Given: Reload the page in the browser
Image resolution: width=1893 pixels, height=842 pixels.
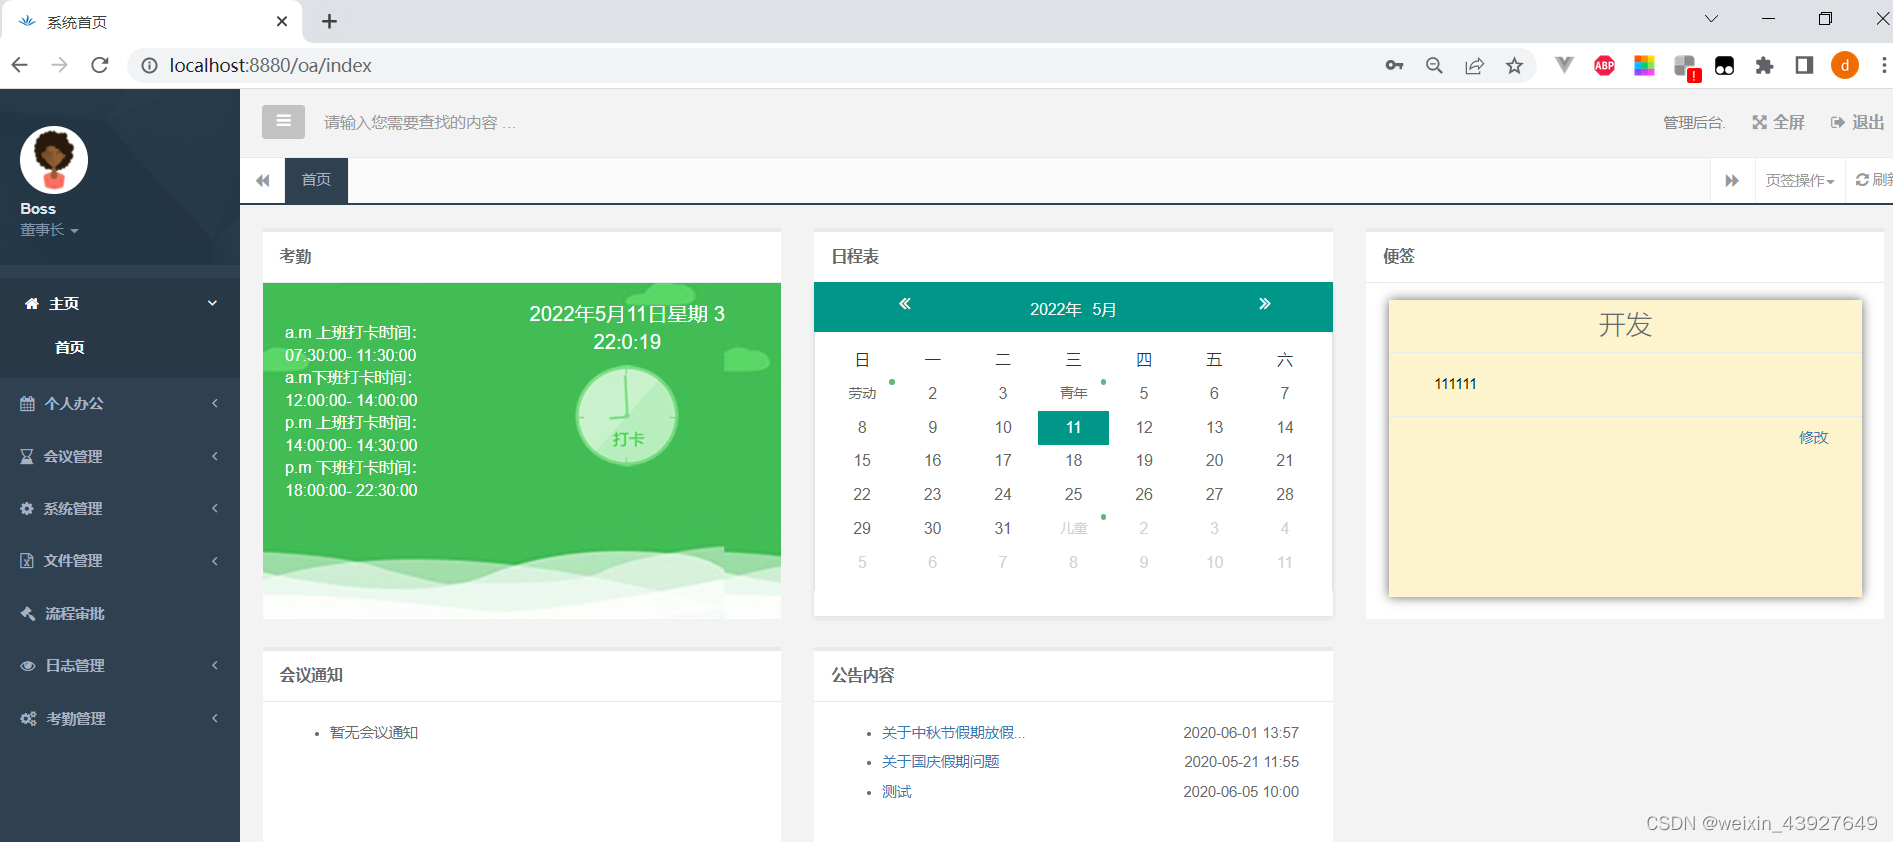Looking at the screenshot, I should 99,65.
